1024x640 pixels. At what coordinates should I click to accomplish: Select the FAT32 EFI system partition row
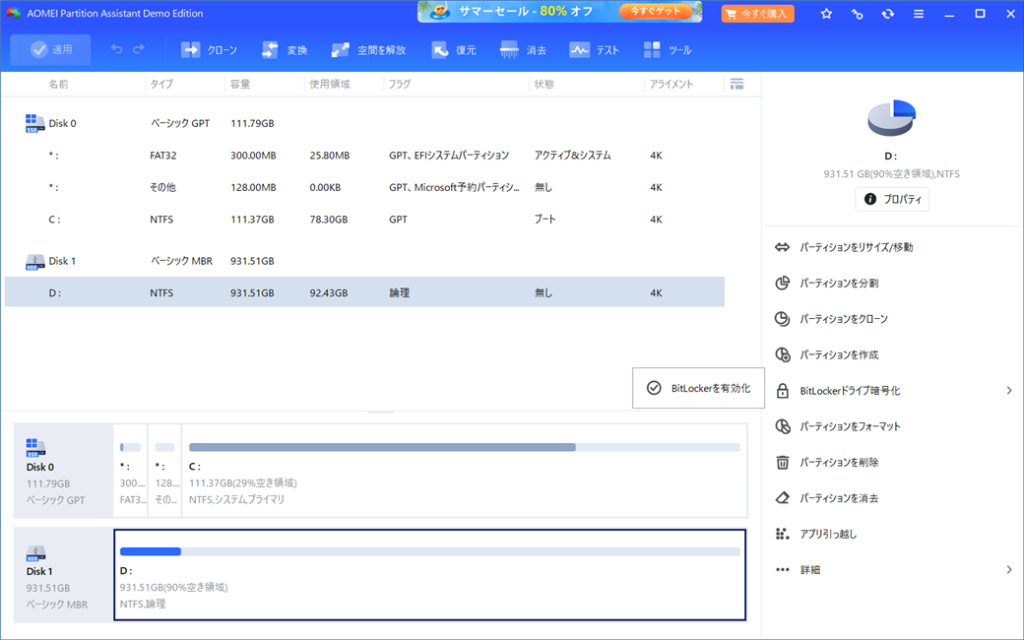point(364,155)
